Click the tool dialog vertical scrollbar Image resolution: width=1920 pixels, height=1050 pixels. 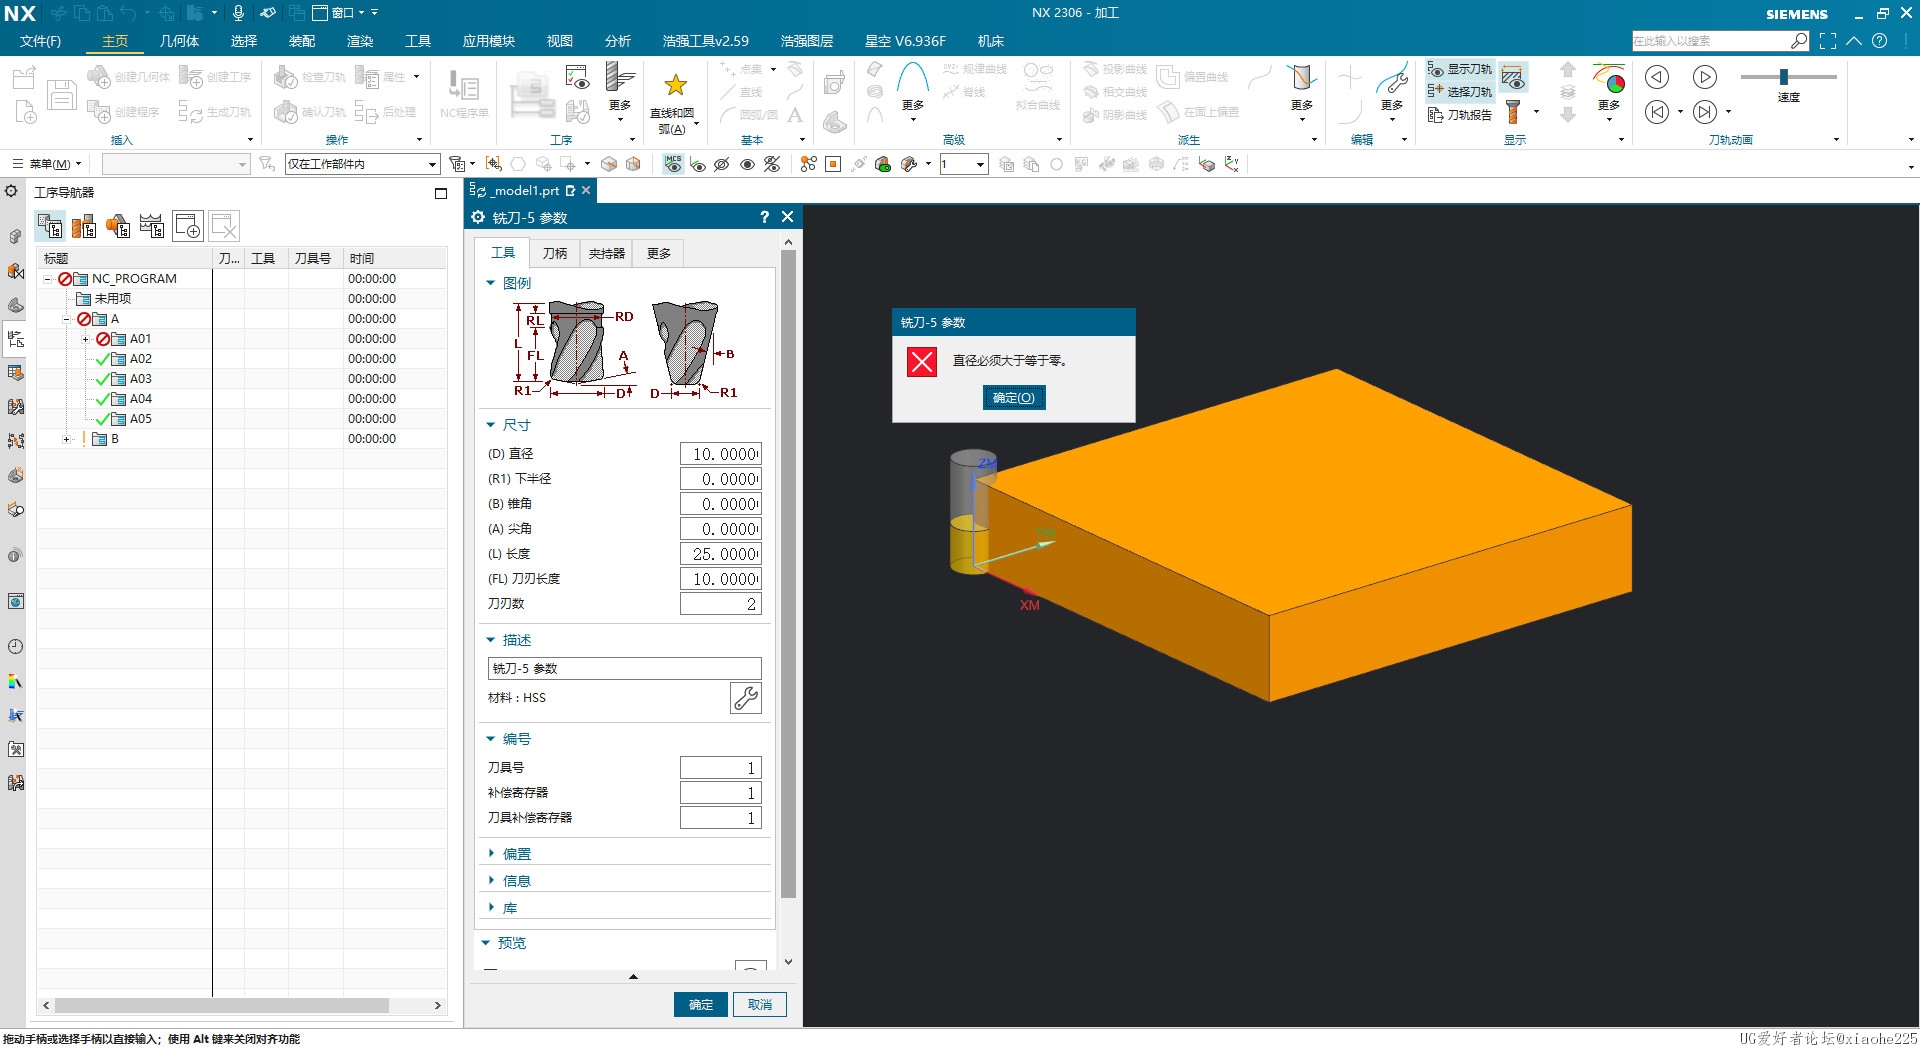coord(788,575)
